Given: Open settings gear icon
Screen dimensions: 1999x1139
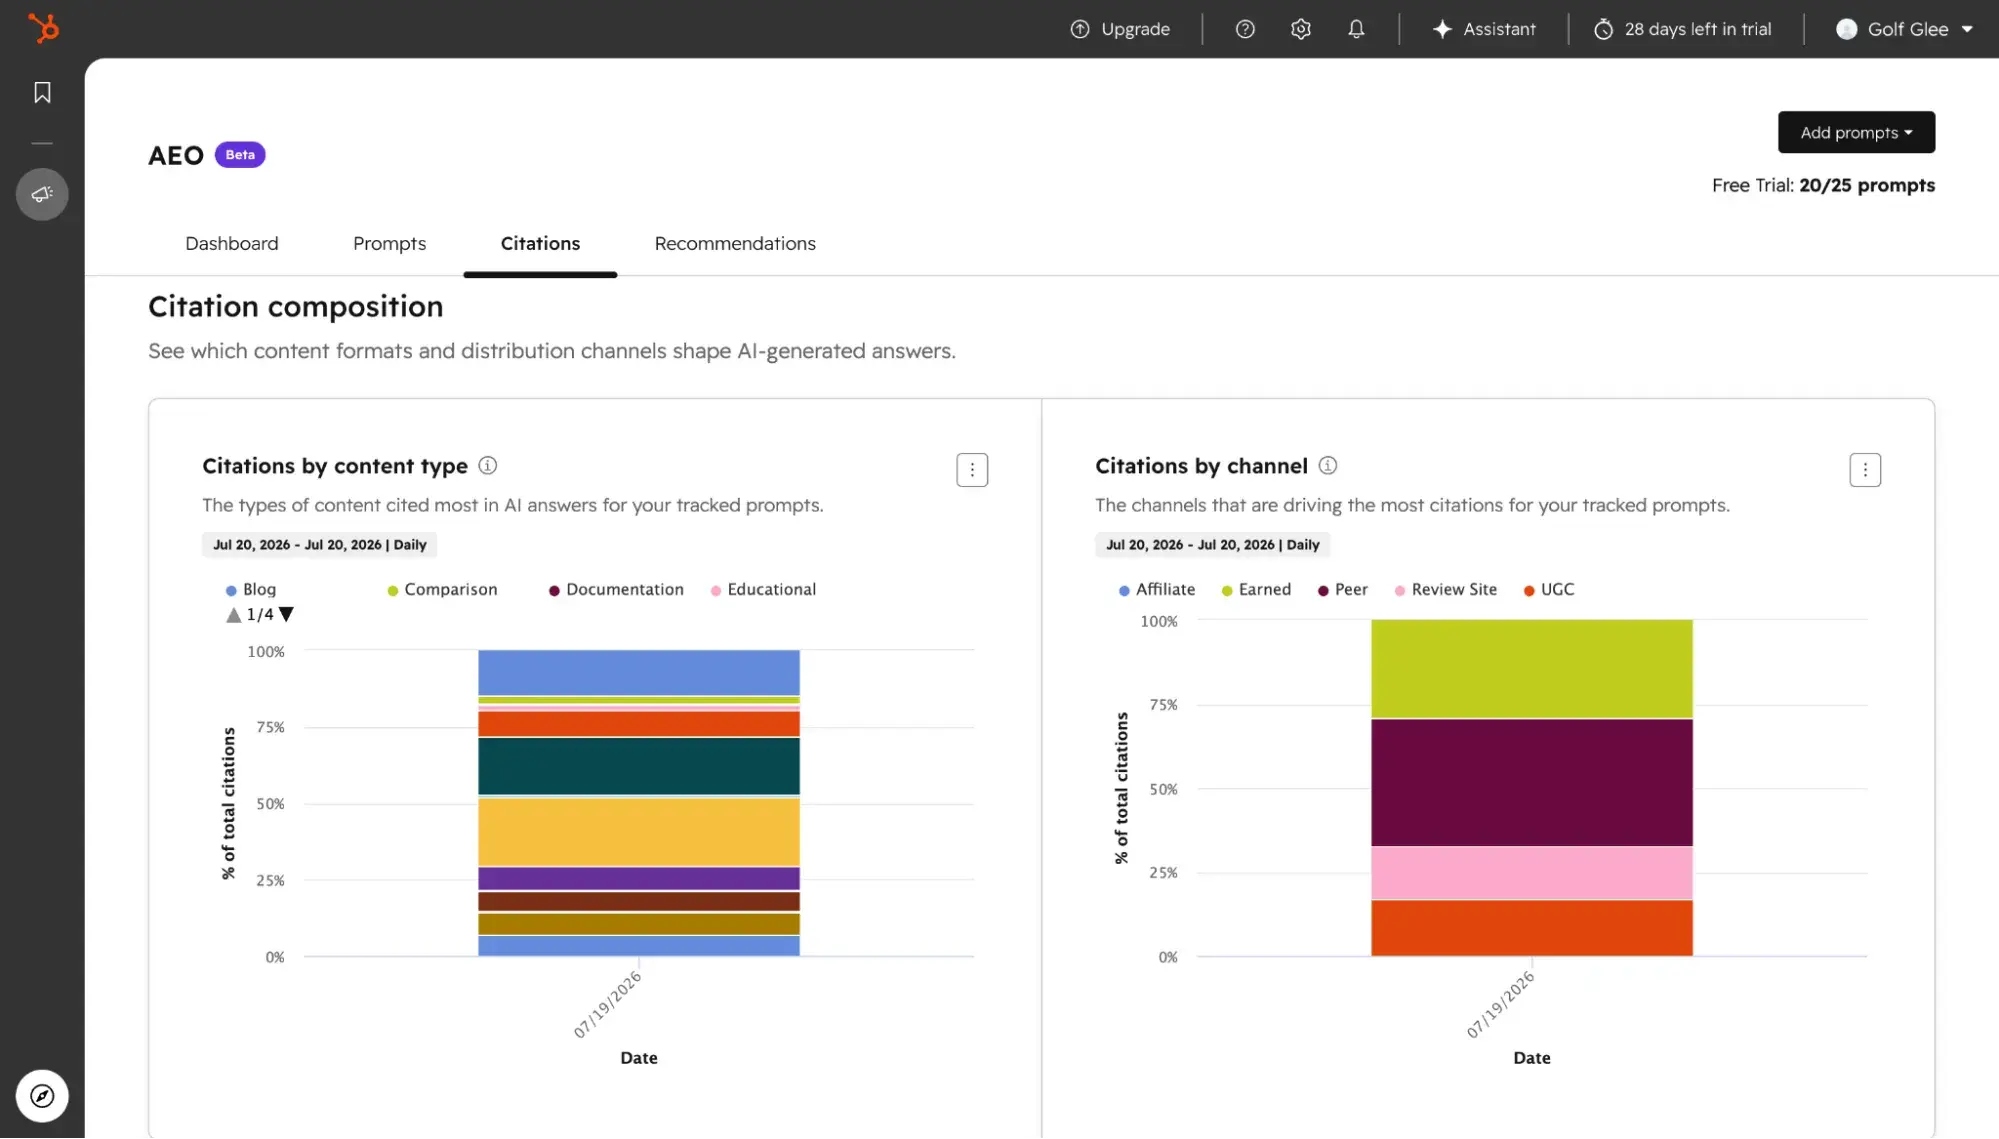Looking at the screenshot, I should [1300, 29].
